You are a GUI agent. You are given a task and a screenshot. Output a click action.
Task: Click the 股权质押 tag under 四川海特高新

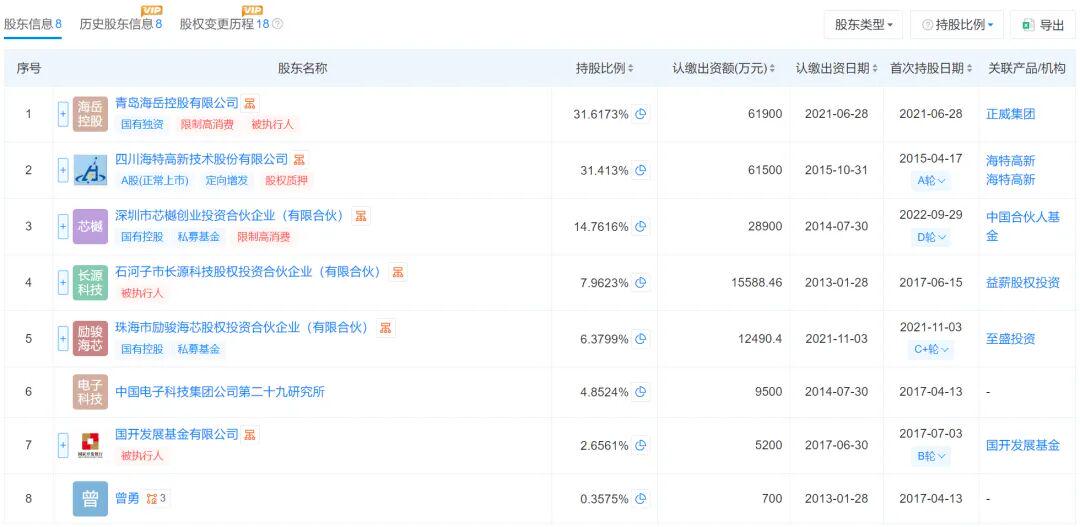[287, 180]
